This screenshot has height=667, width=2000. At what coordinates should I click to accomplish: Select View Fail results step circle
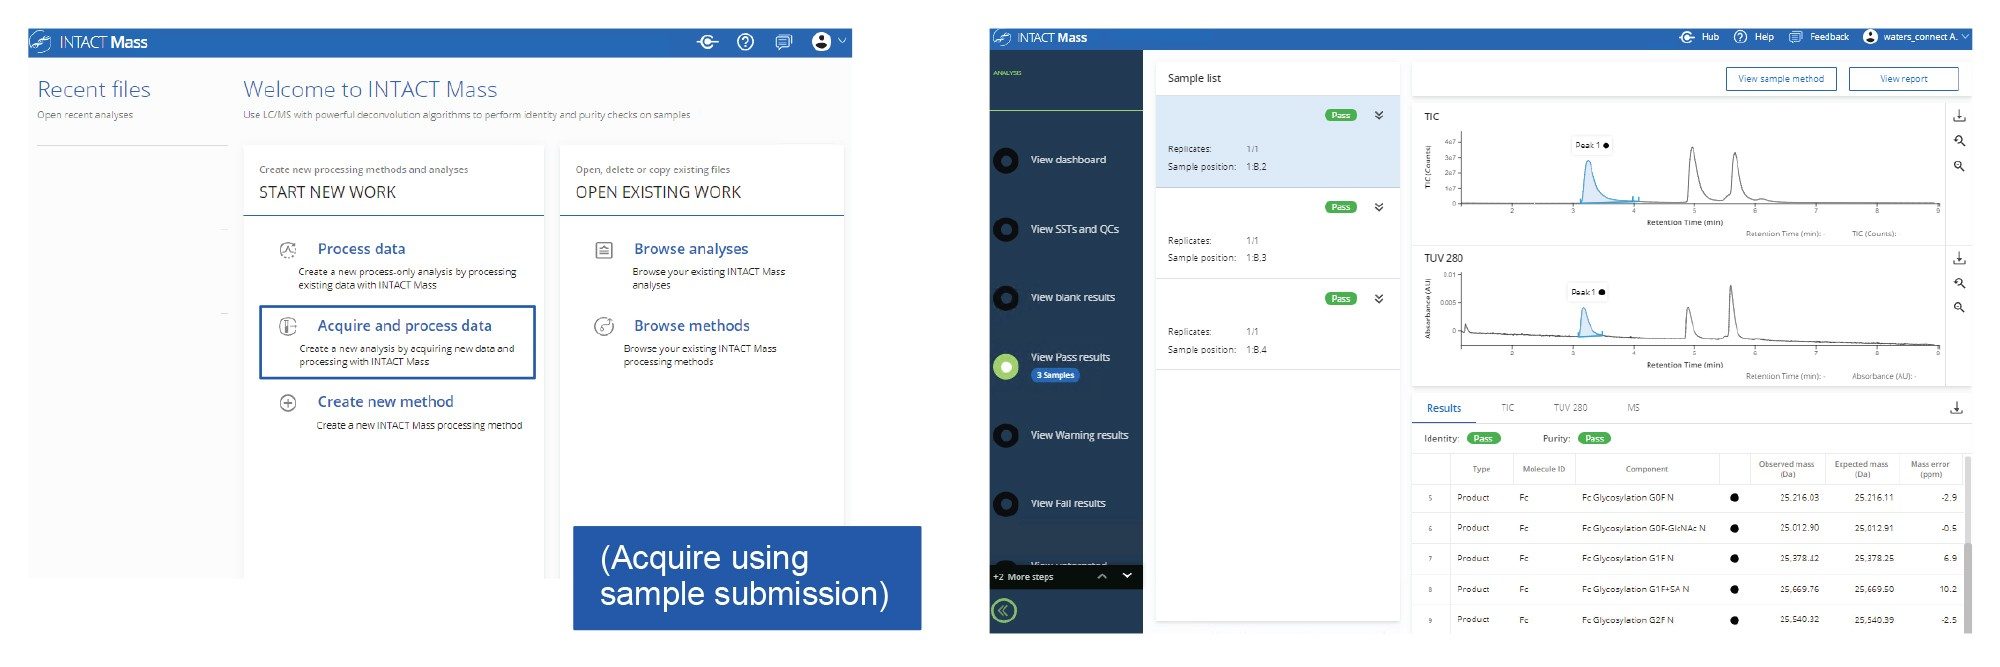tap(1006, 504)
